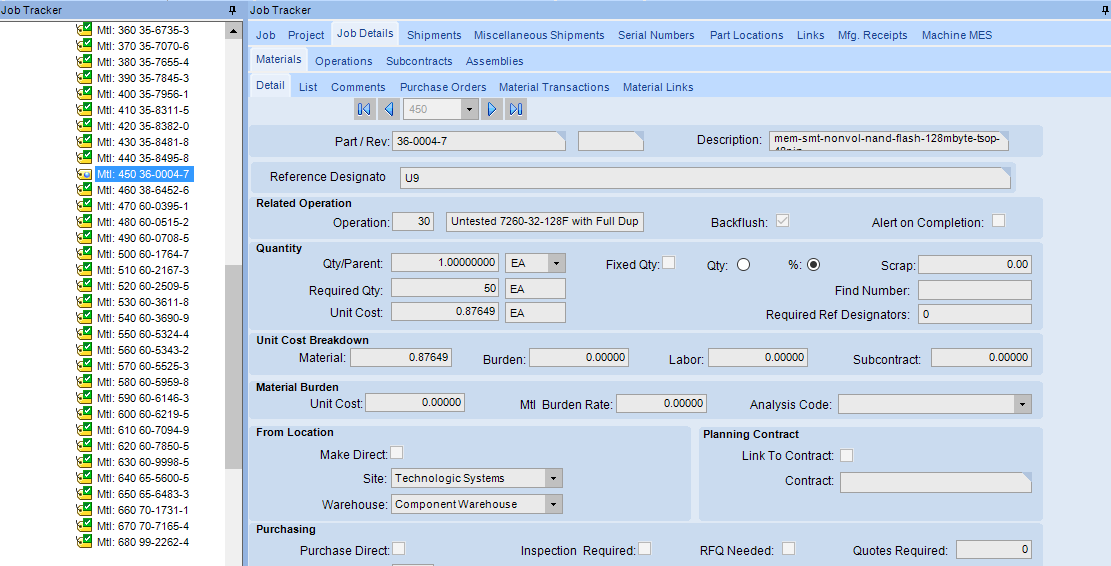Check the Fixed Qty checkbox
Screen dimensions: 1111x566
(x=668, y=263)
